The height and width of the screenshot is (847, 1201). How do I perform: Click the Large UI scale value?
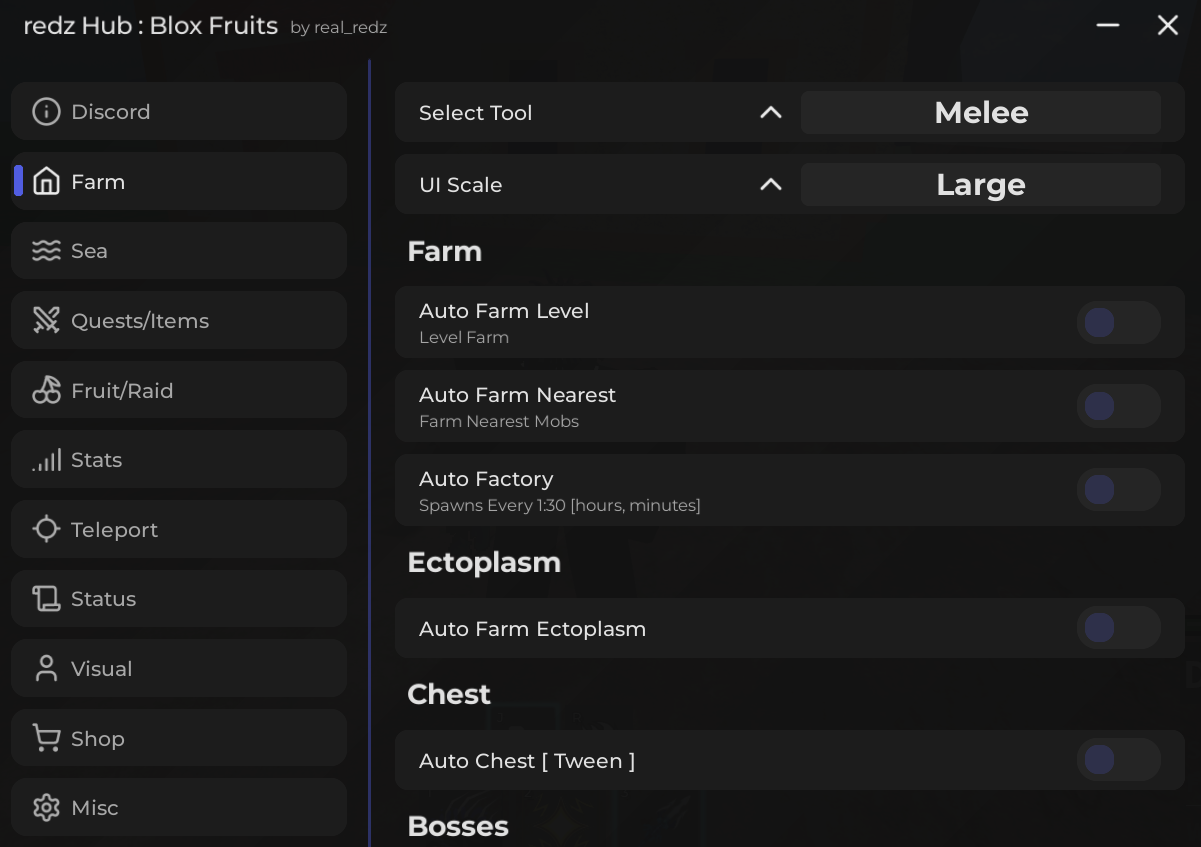point(980,185)
